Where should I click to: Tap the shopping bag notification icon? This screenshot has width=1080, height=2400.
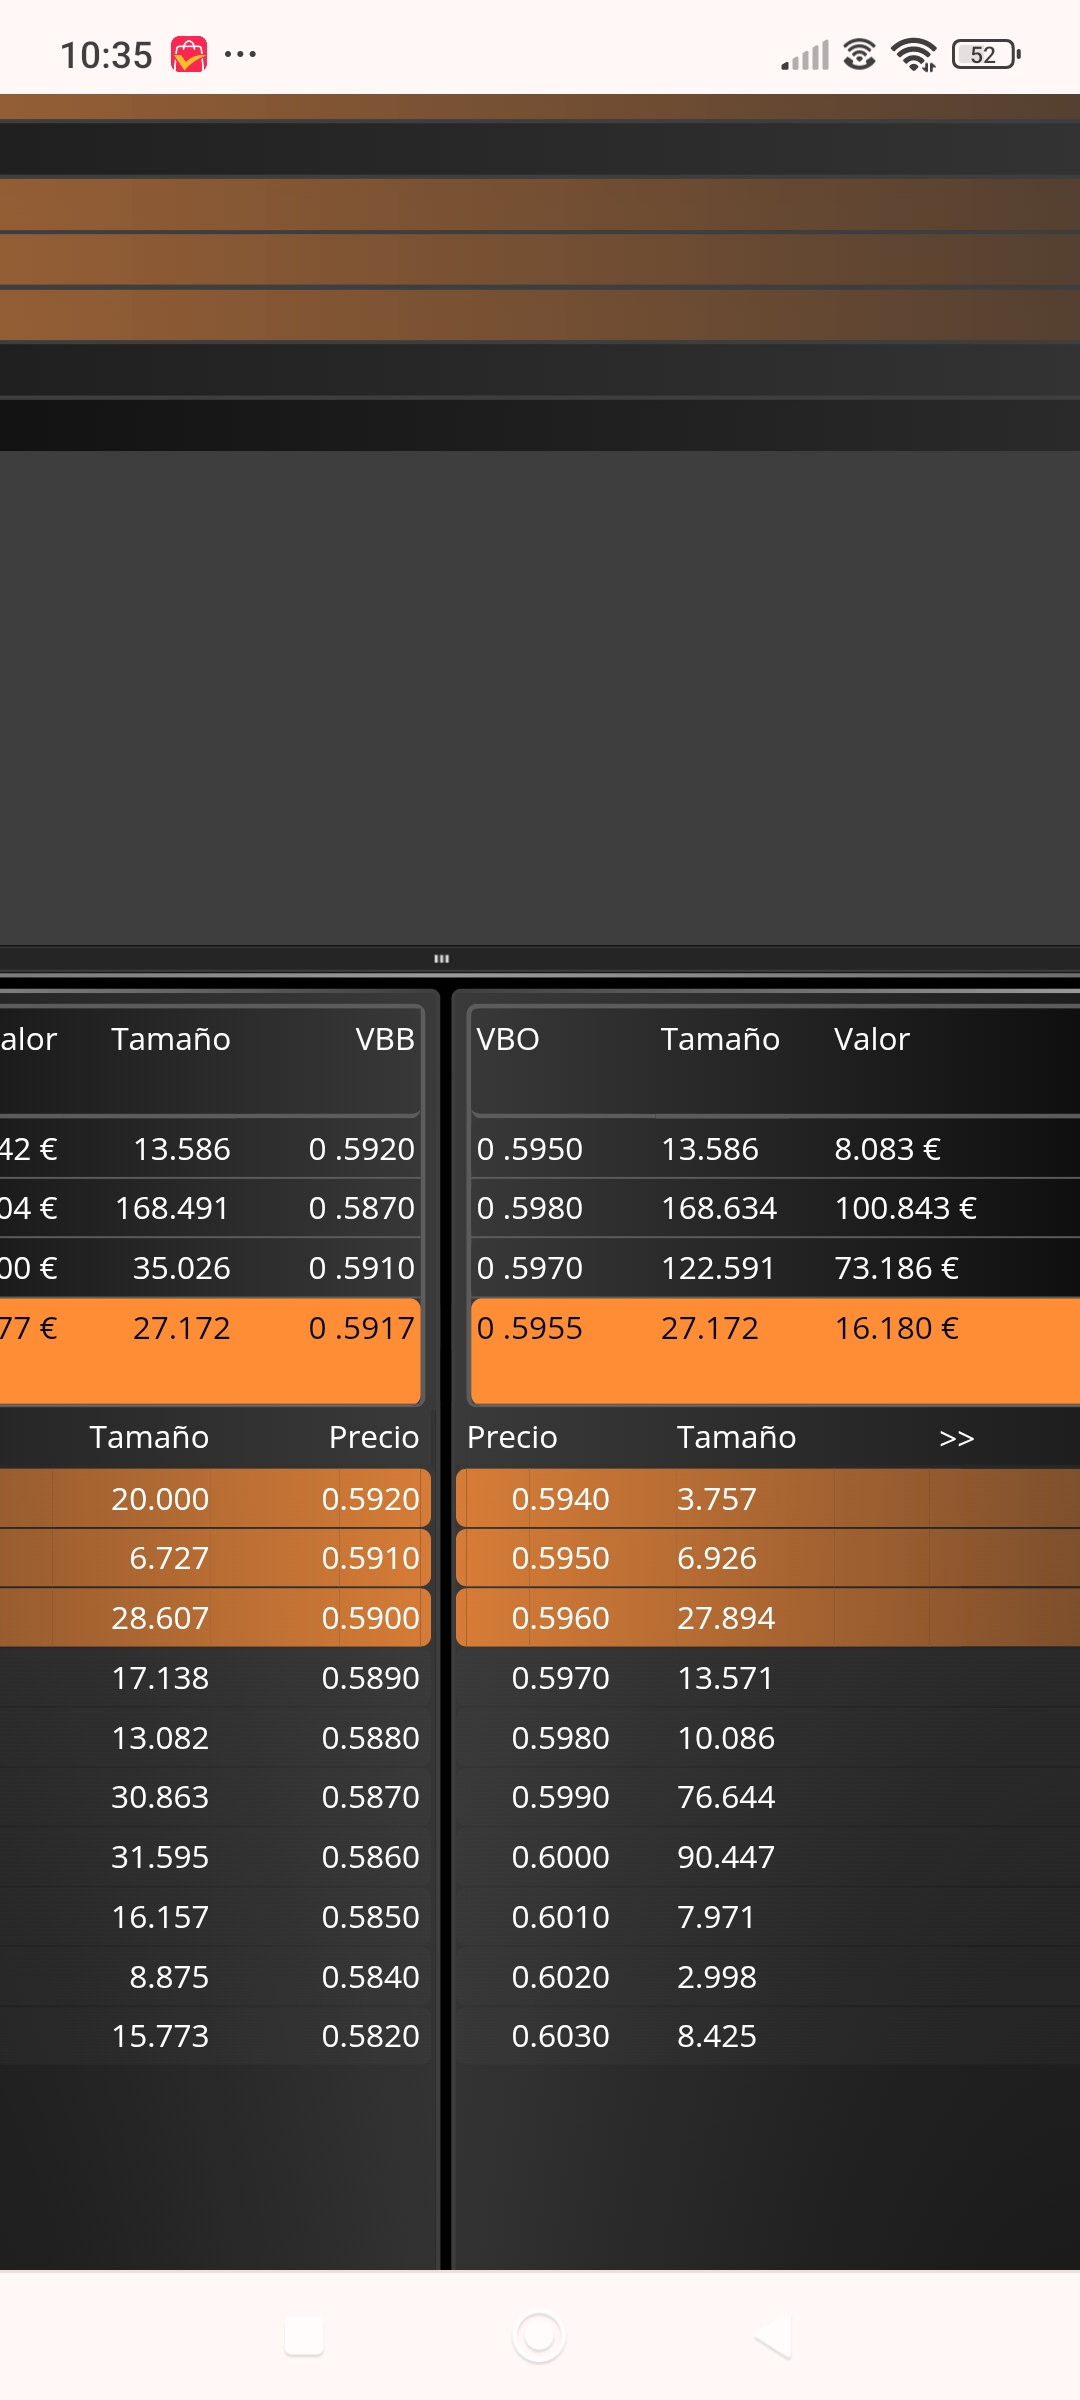[x=189, y=54]
